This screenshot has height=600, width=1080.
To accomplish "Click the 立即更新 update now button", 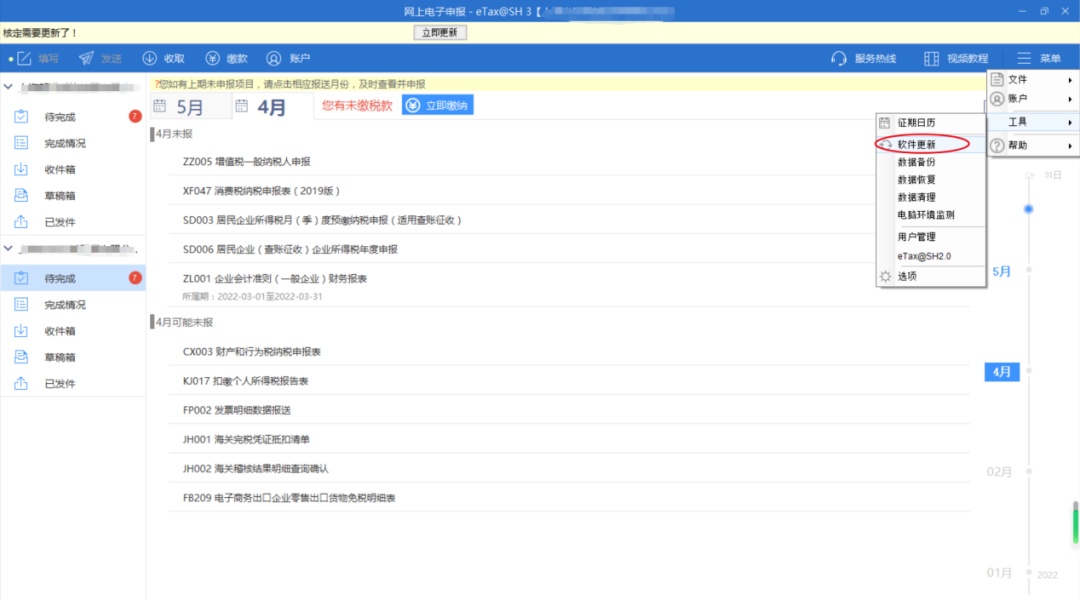I will click(440, 33).
